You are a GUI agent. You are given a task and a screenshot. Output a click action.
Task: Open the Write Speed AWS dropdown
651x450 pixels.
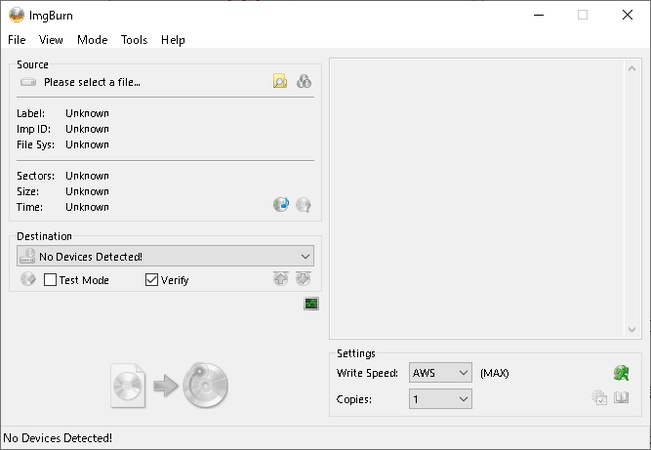440,373
